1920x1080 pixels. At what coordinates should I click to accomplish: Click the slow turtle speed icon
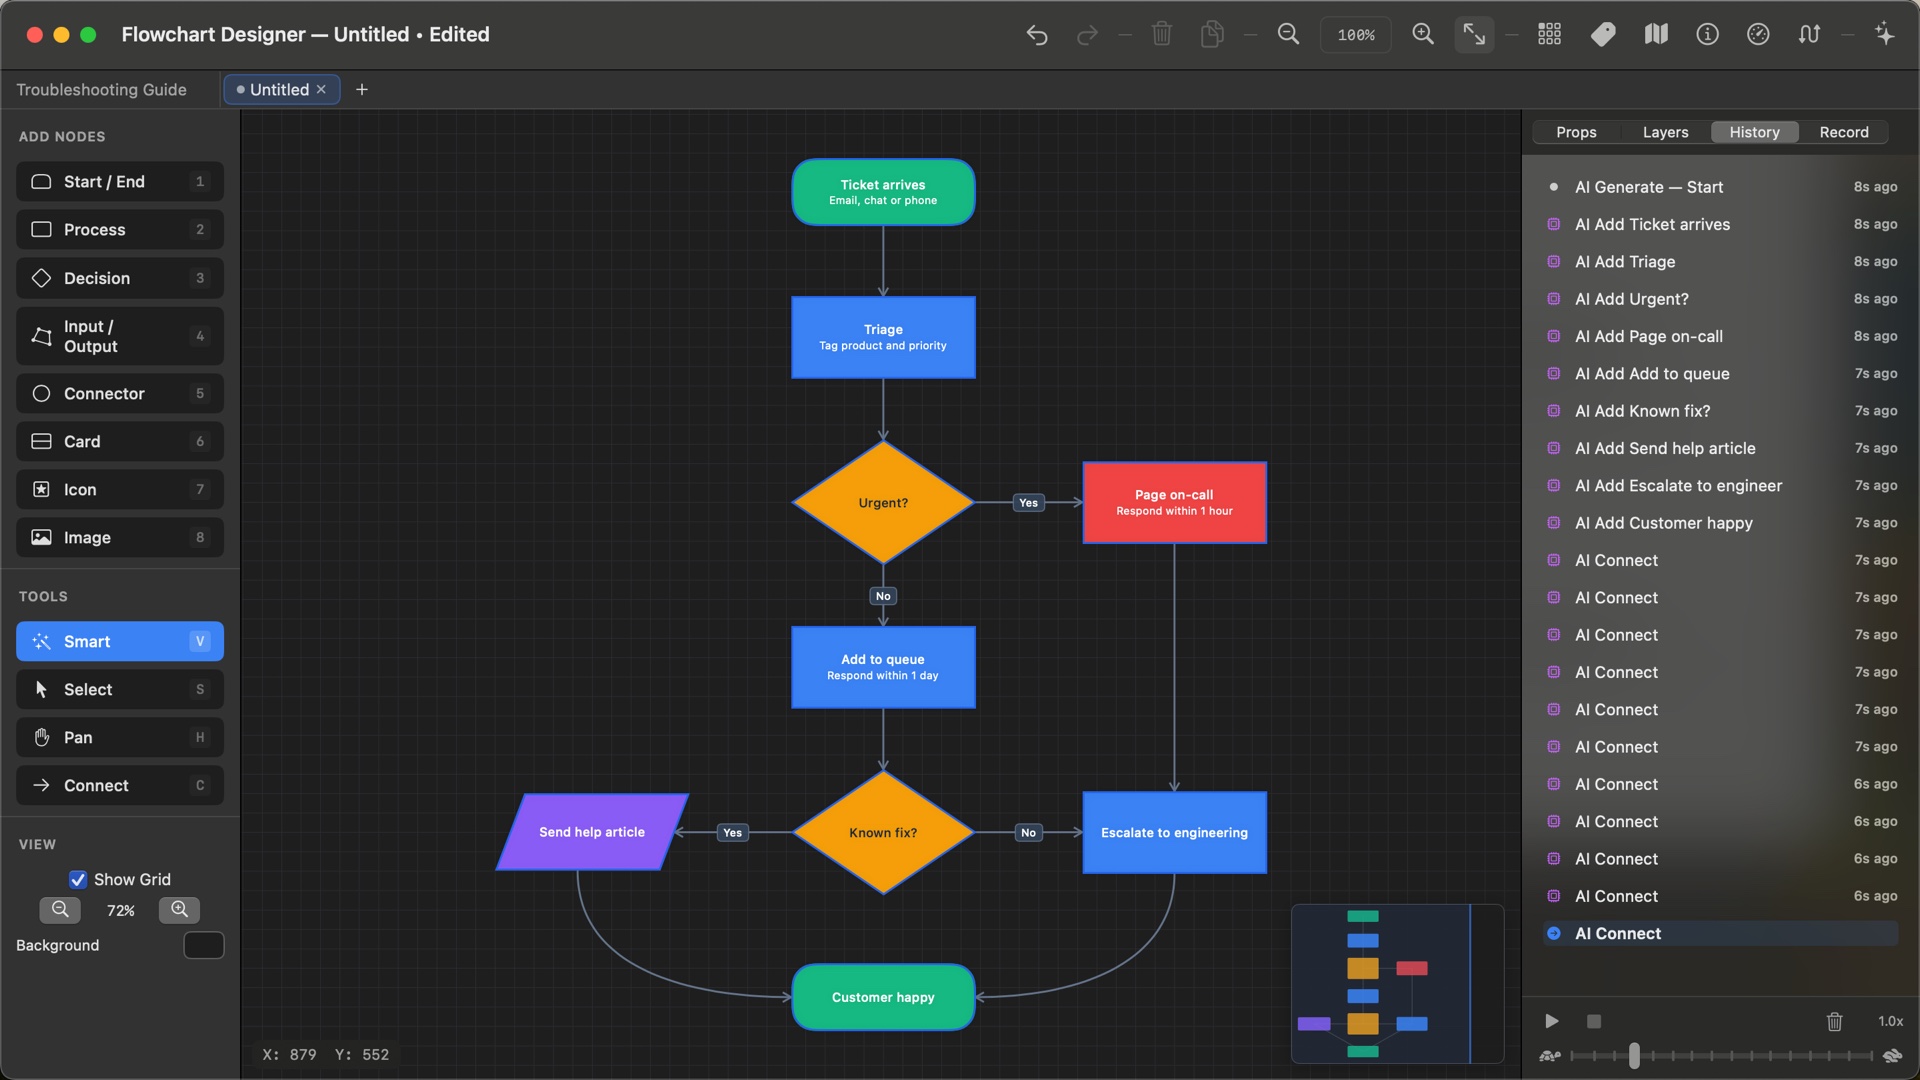(x=1550, y=1056)
